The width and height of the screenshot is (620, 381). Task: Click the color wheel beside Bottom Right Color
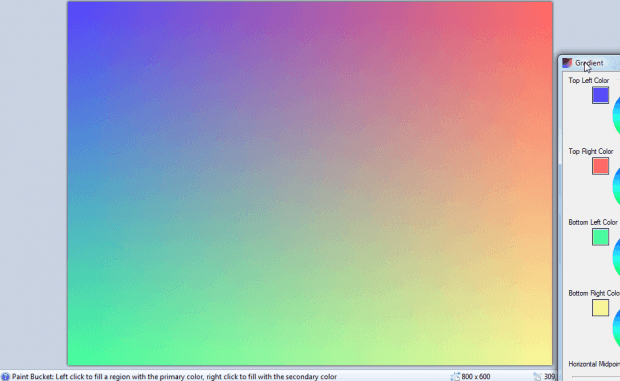tap(616, 328)
